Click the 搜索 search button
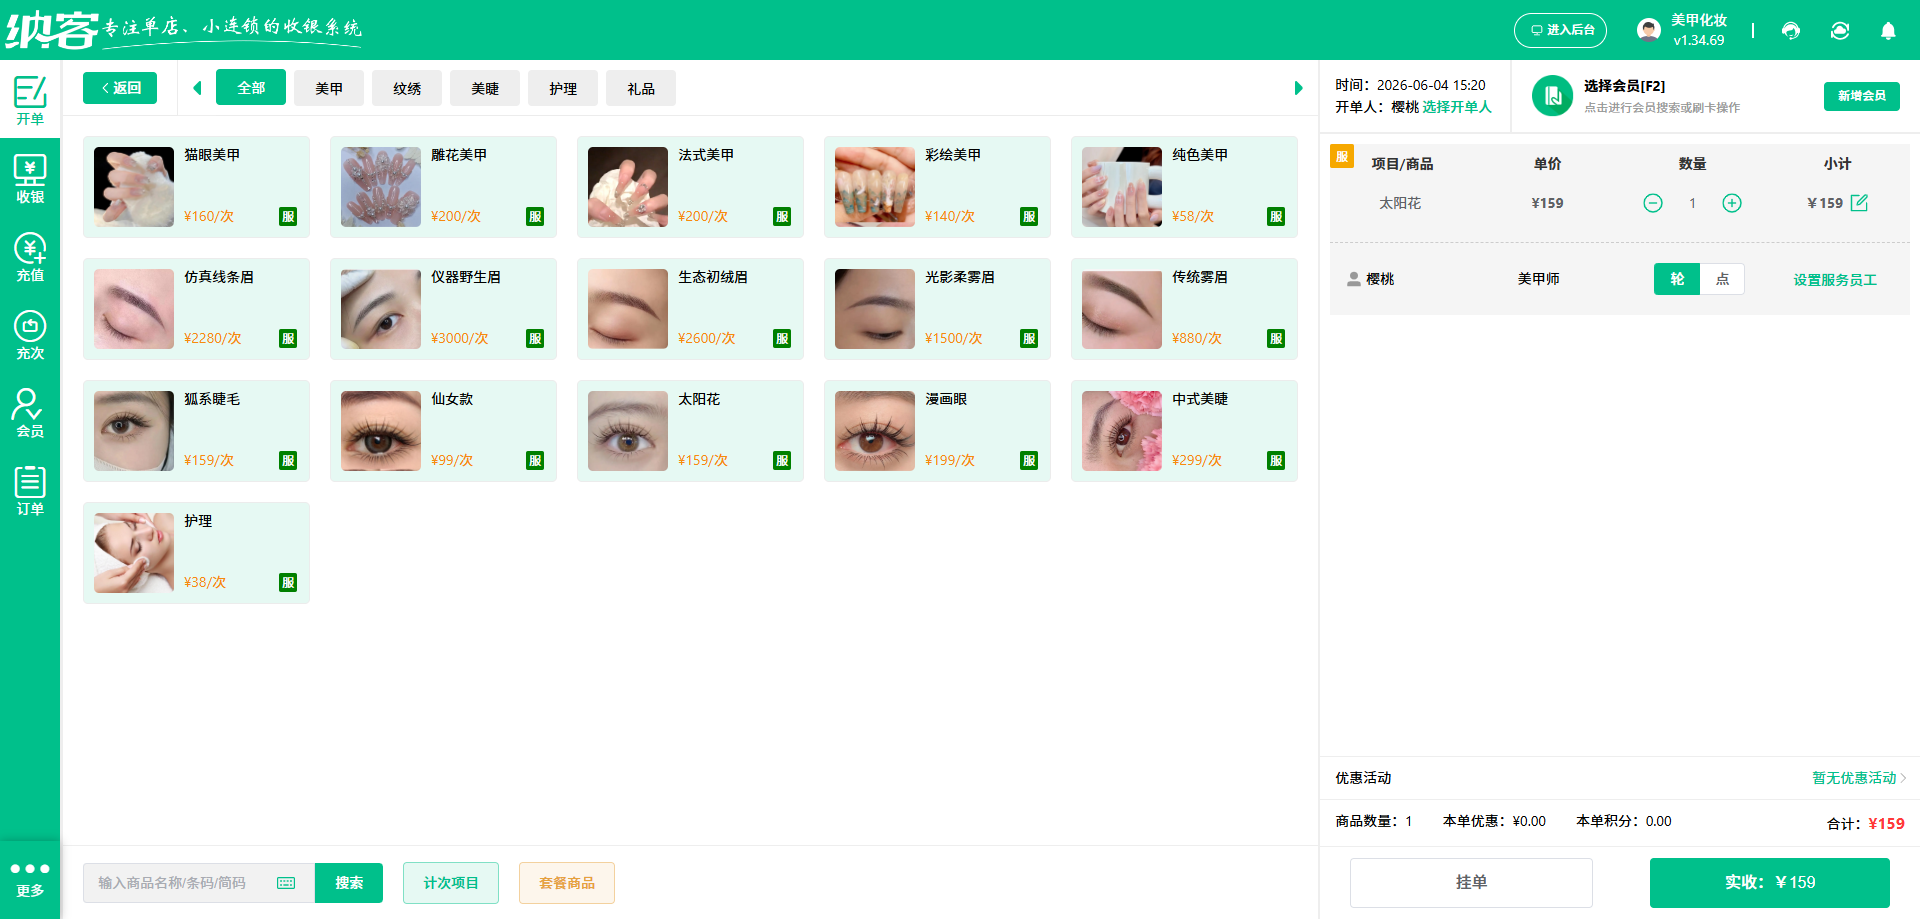The height and width of the screenshot is (919, 1920). point(349,883)
